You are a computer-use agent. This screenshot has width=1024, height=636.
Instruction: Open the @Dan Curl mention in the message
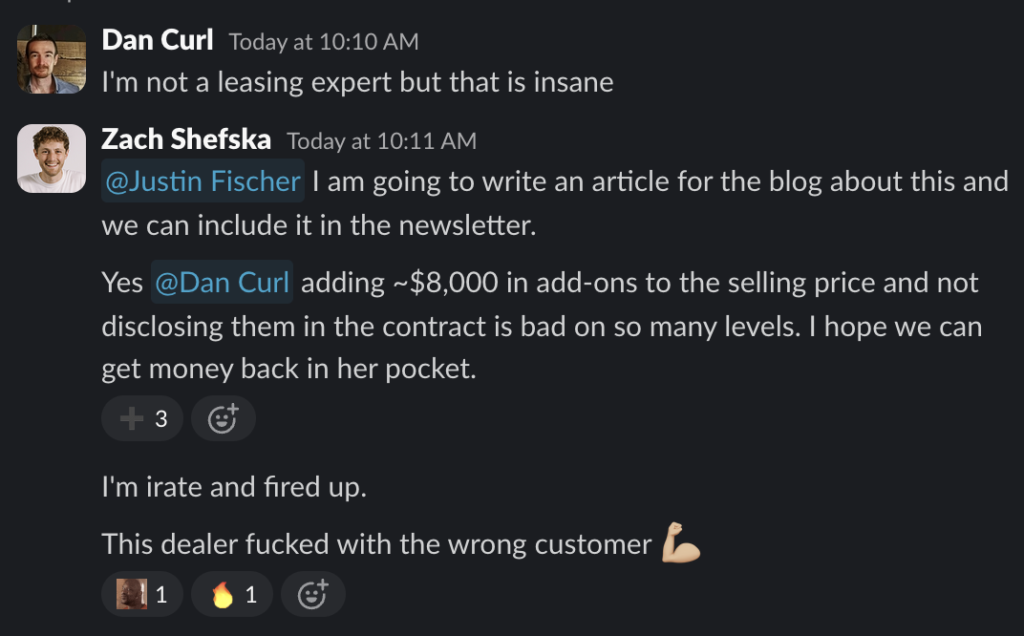[222, 282]
